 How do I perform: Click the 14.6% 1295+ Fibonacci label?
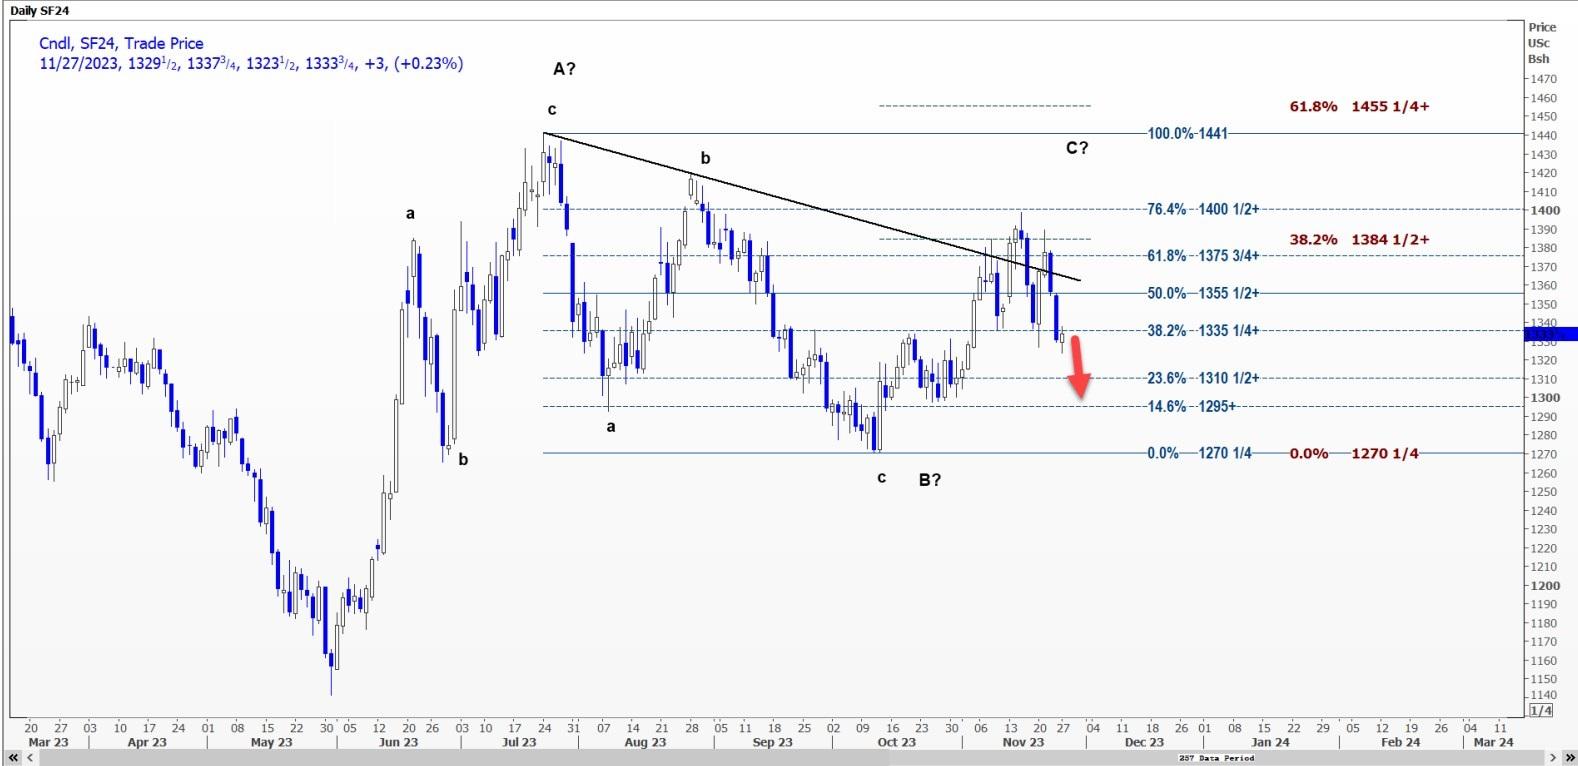coord(1192,406)
